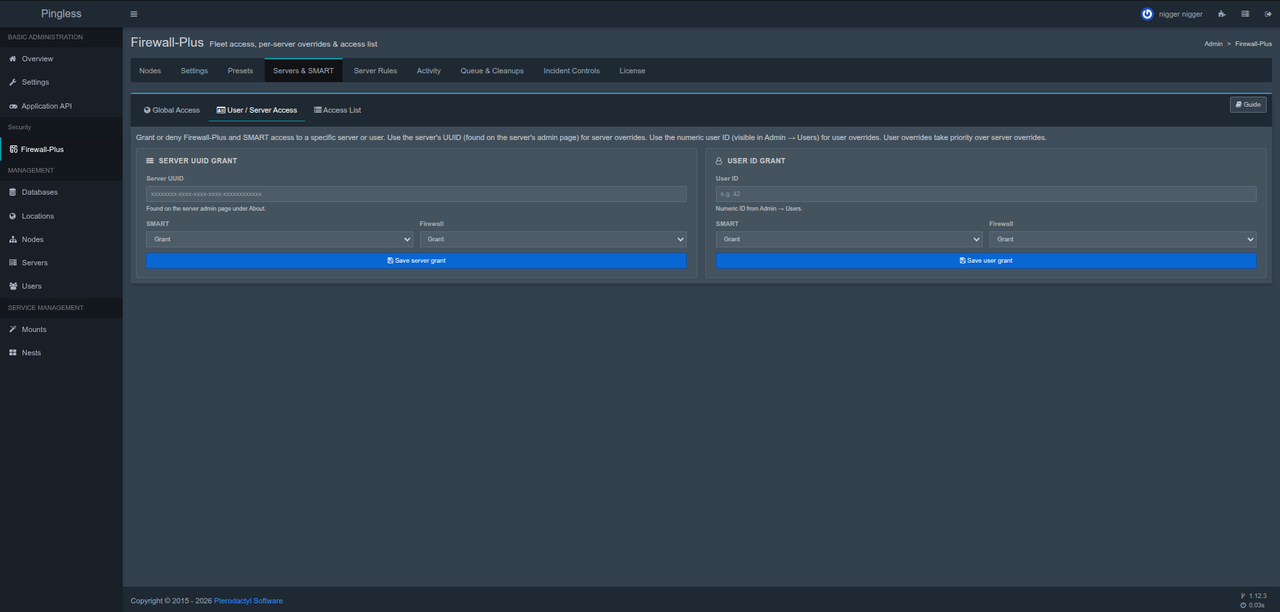Click Save server grant
This screenshot has height=612, width=1280.
tap(416, 260)
